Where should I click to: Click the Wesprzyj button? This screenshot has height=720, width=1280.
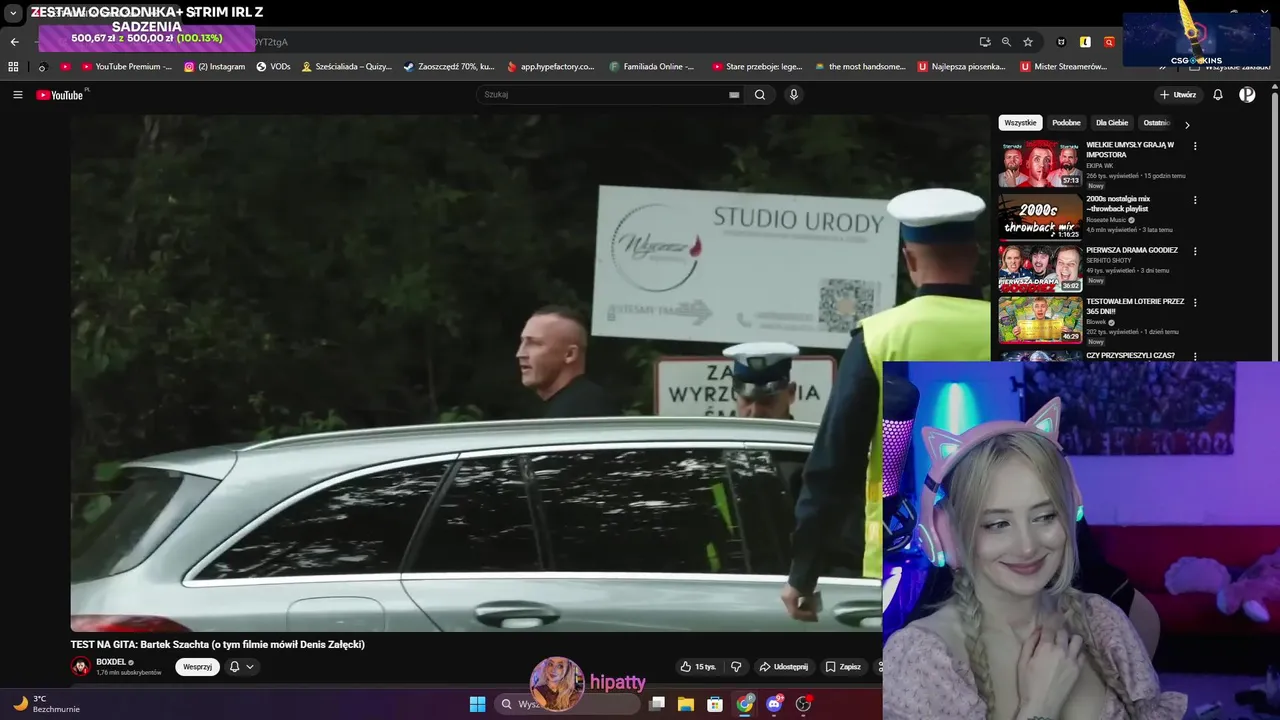pos(197,667)
